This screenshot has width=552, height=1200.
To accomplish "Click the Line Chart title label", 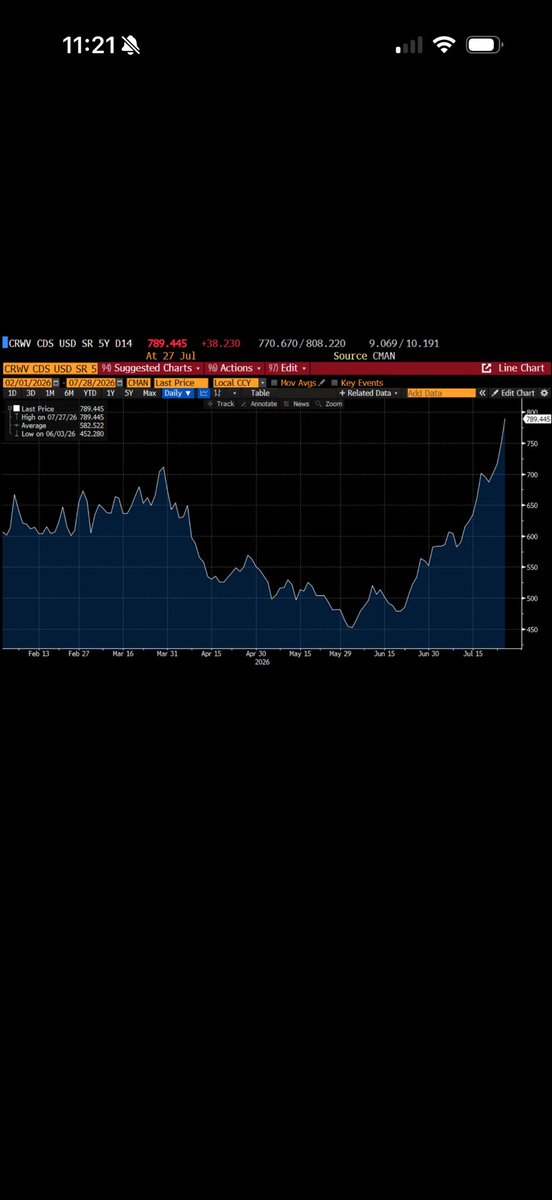I will 522,368.
